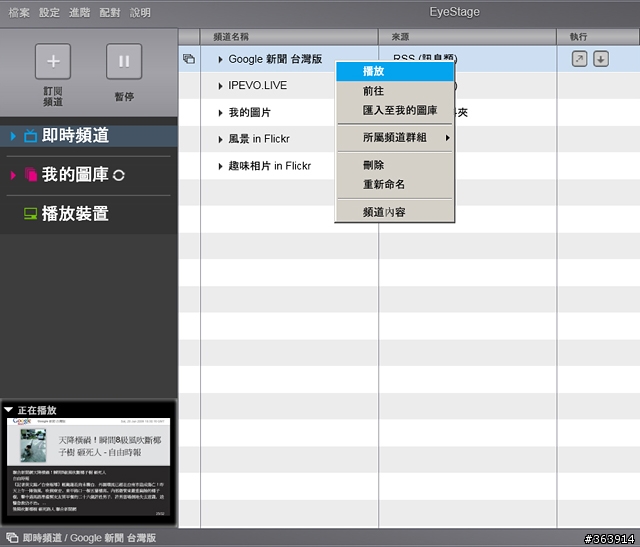Collapse the 正在播放 preview panel

[9, 409]
